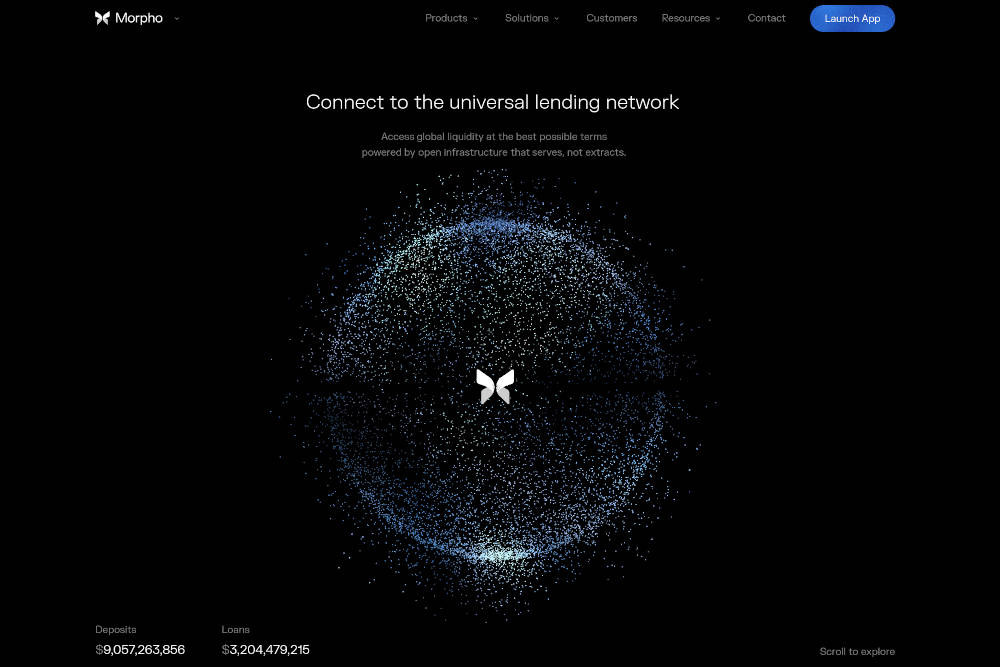The width and height of the screenshot is (1000, 667).
Task: Click the Deposits total of $9,057,263,856
Action: pyautogui.click(x=140, y=649)
